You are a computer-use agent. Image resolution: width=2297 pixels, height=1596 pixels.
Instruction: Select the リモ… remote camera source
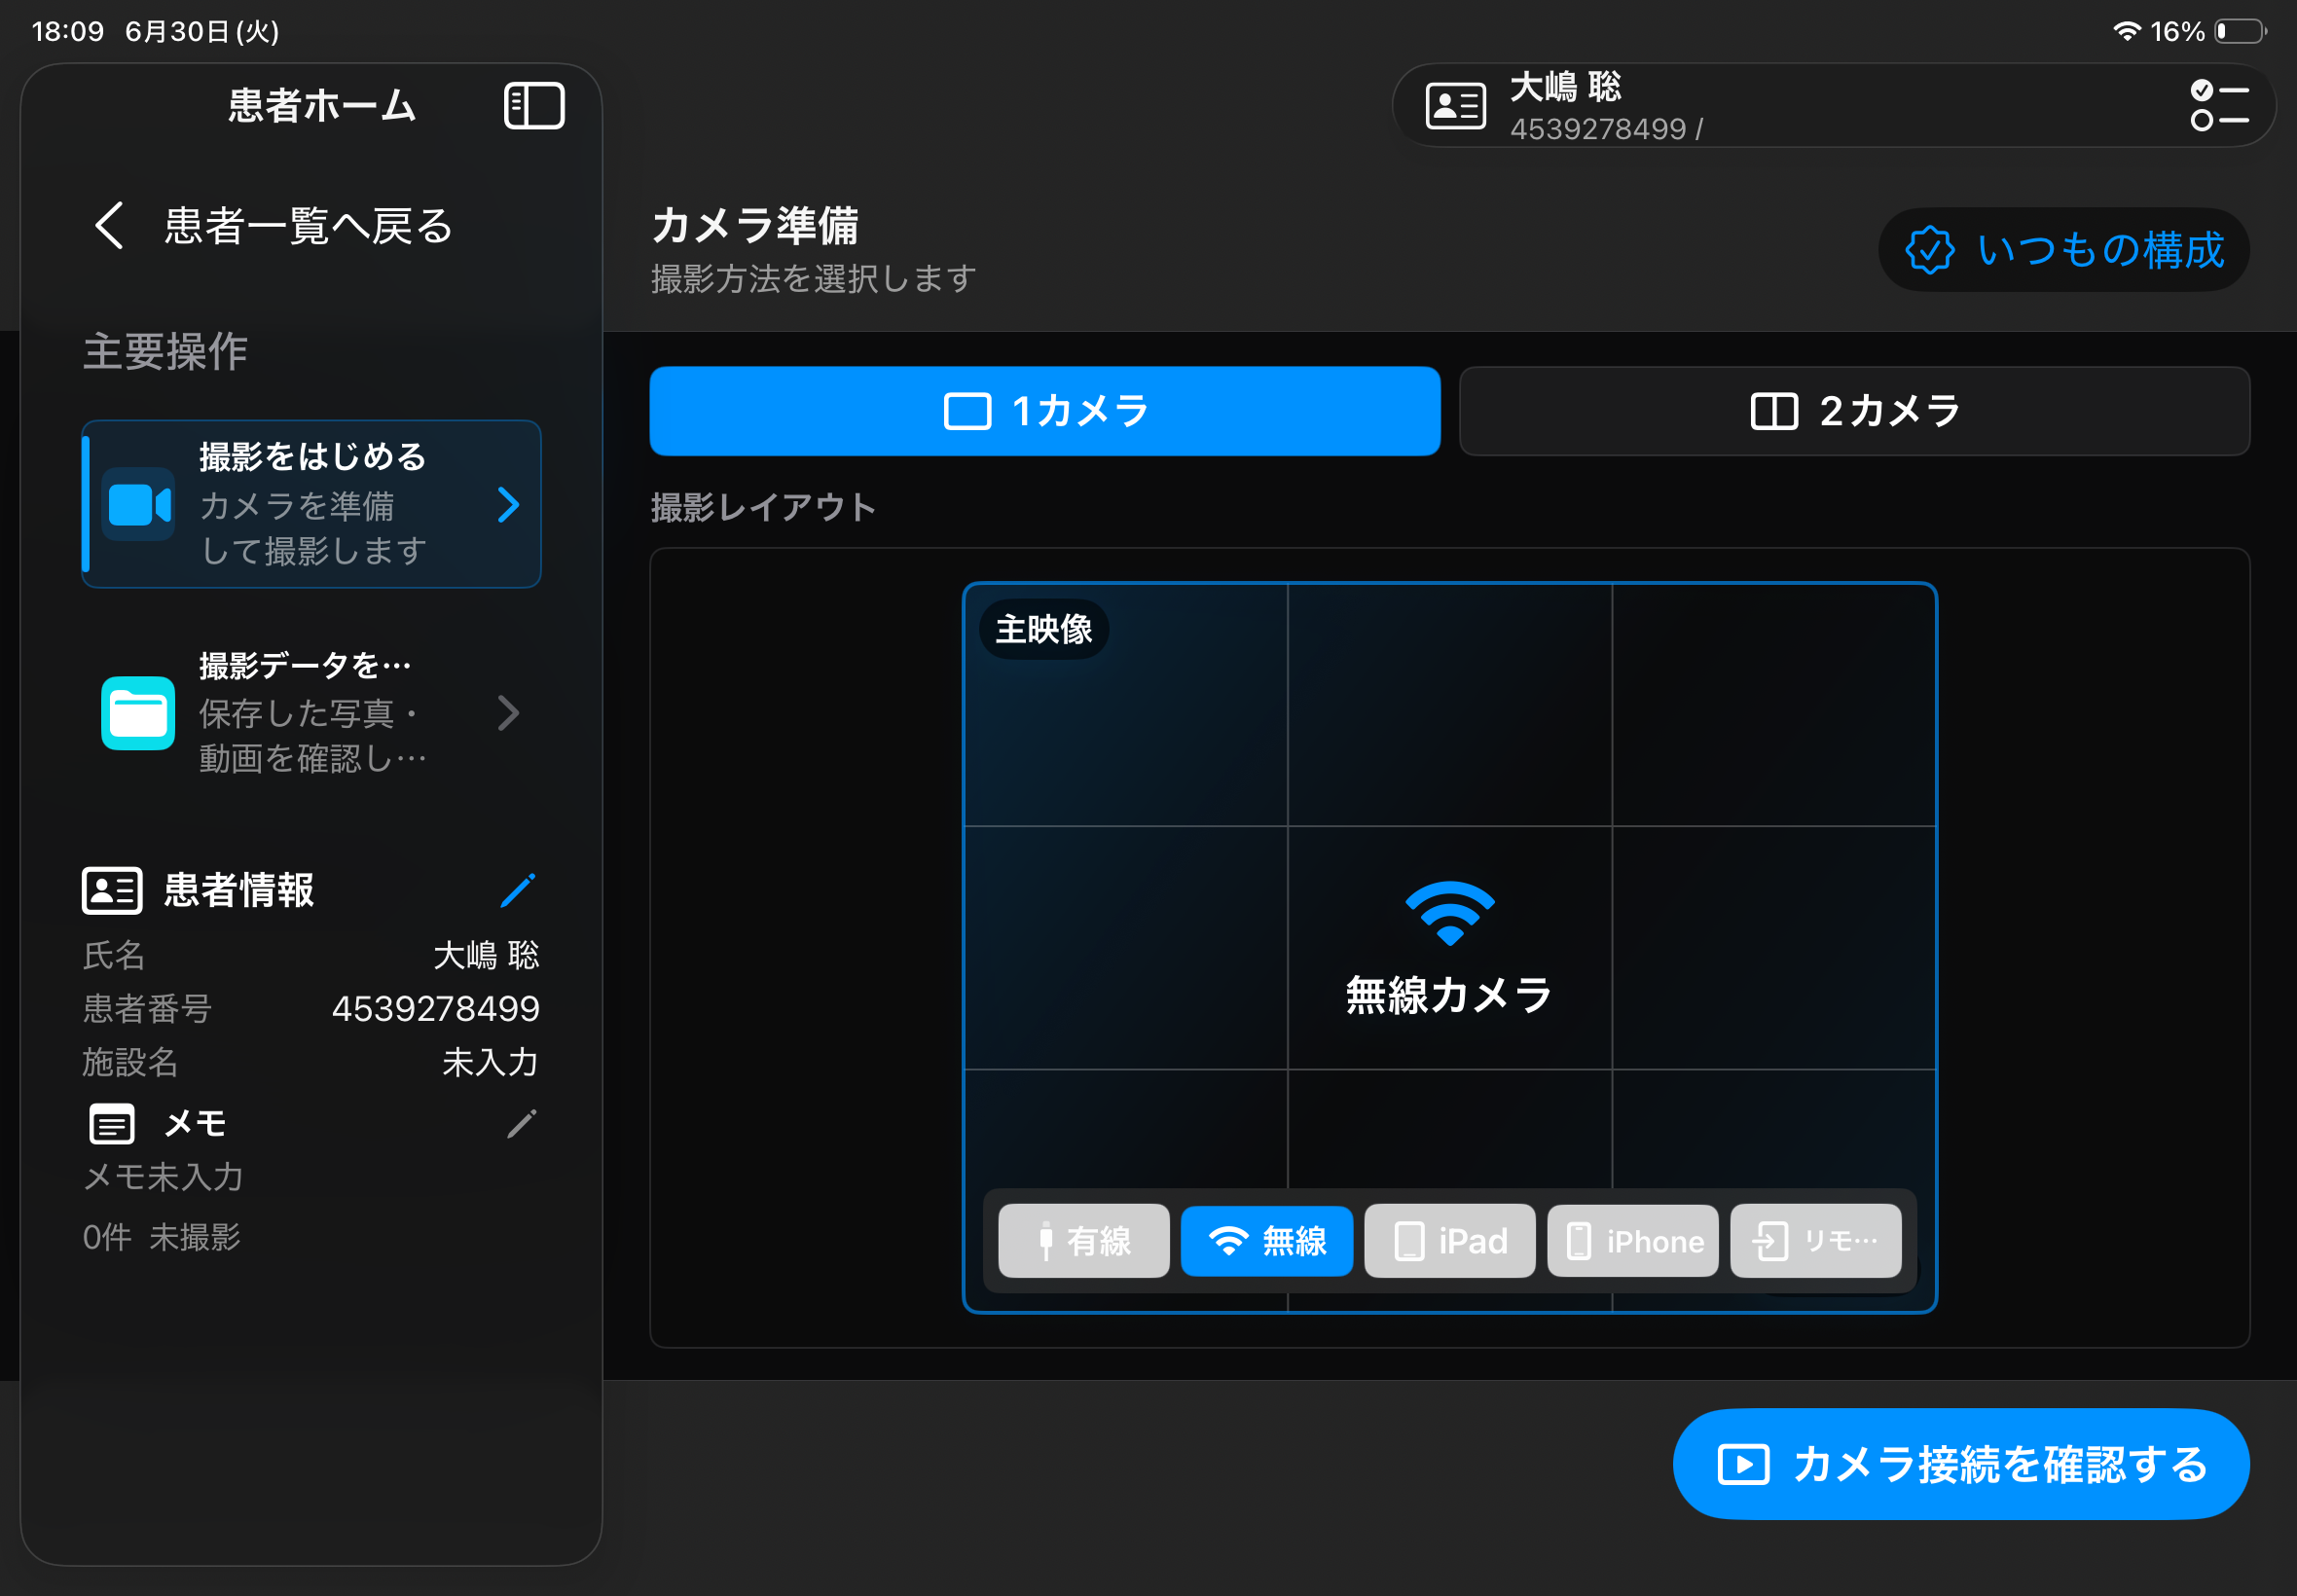[1816, 1241]
